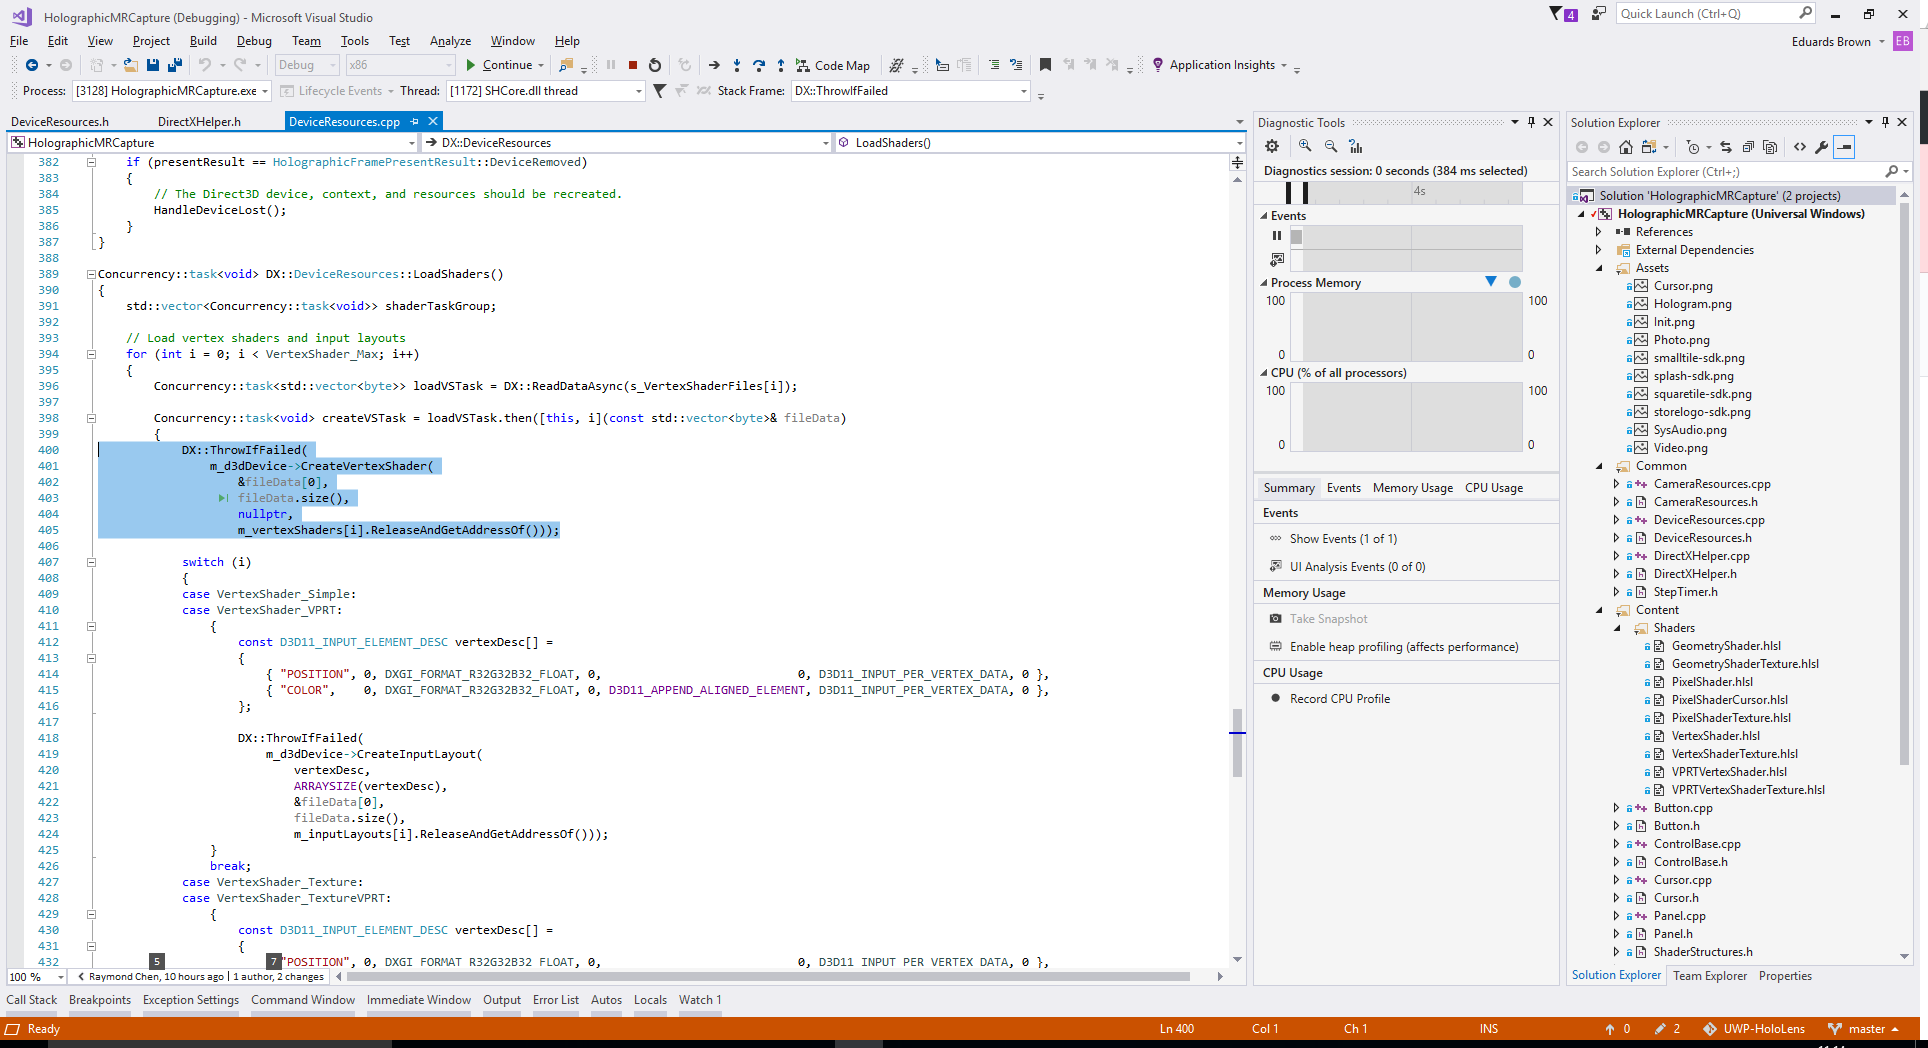This screenshot has width=1928, height=1048.
Task: Open Code Map from the toolbar
Action: click(833, 65)
